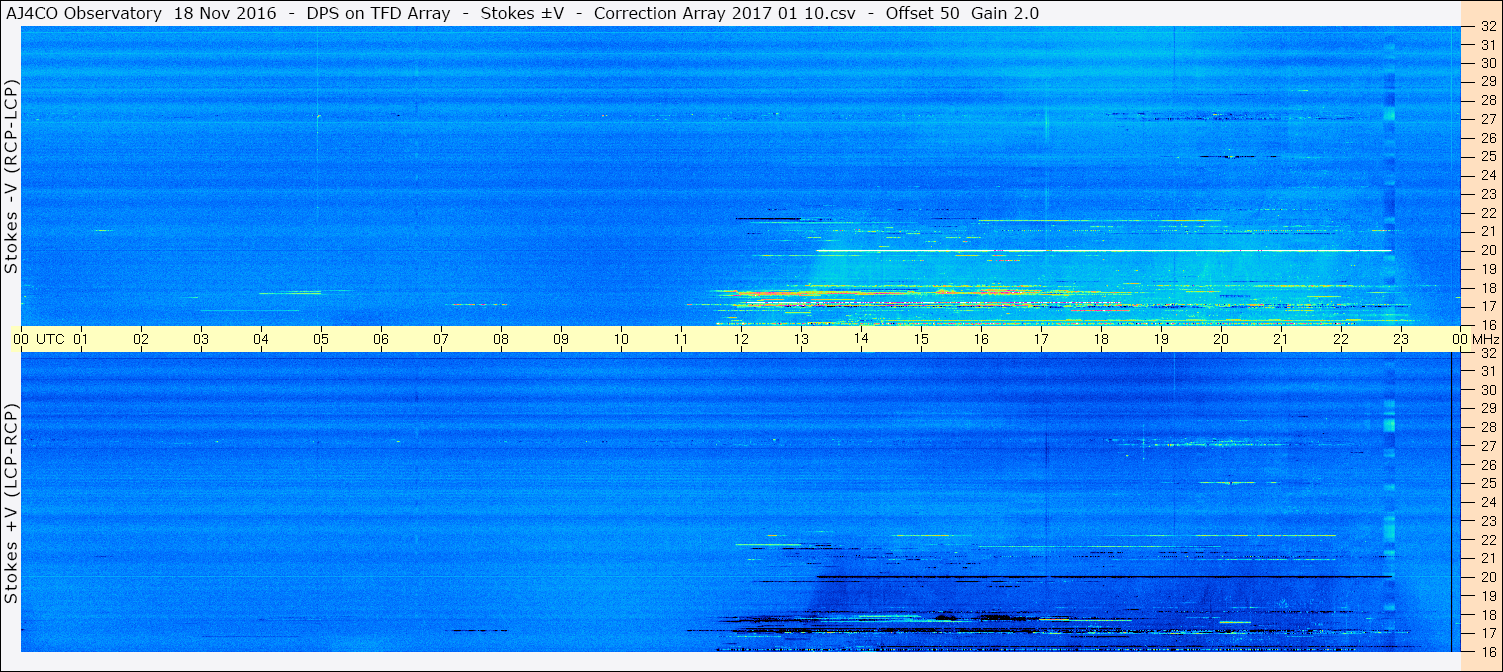
Task: Select the 16 hour time marker
Action: click(x=982, y=339)
